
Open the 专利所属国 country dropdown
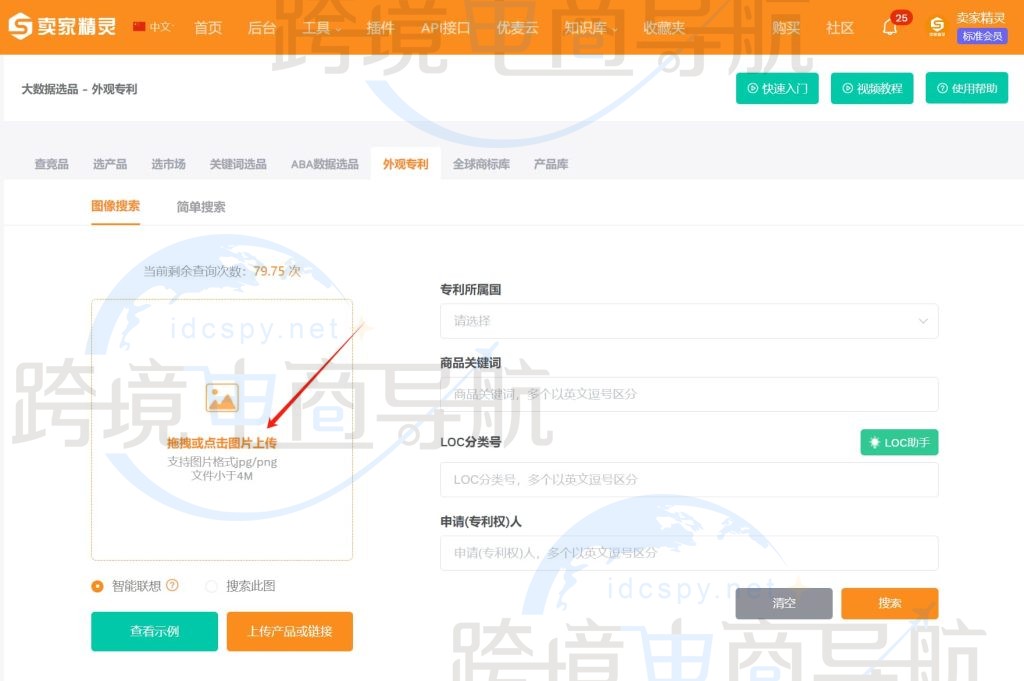pos(689,321)
